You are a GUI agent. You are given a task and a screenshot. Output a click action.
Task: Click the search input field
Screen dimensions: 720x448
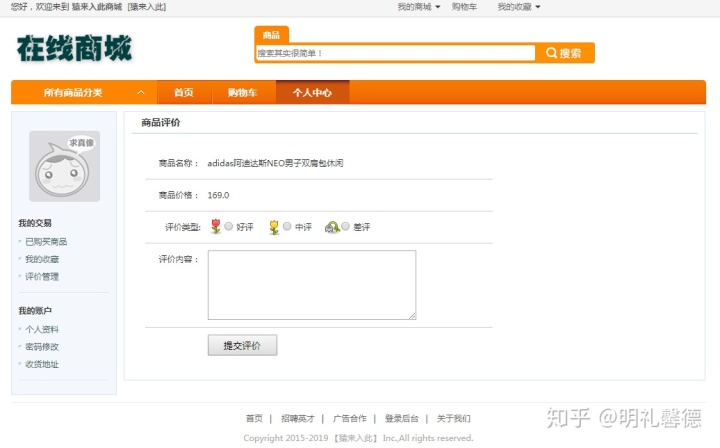coord(395,53)
